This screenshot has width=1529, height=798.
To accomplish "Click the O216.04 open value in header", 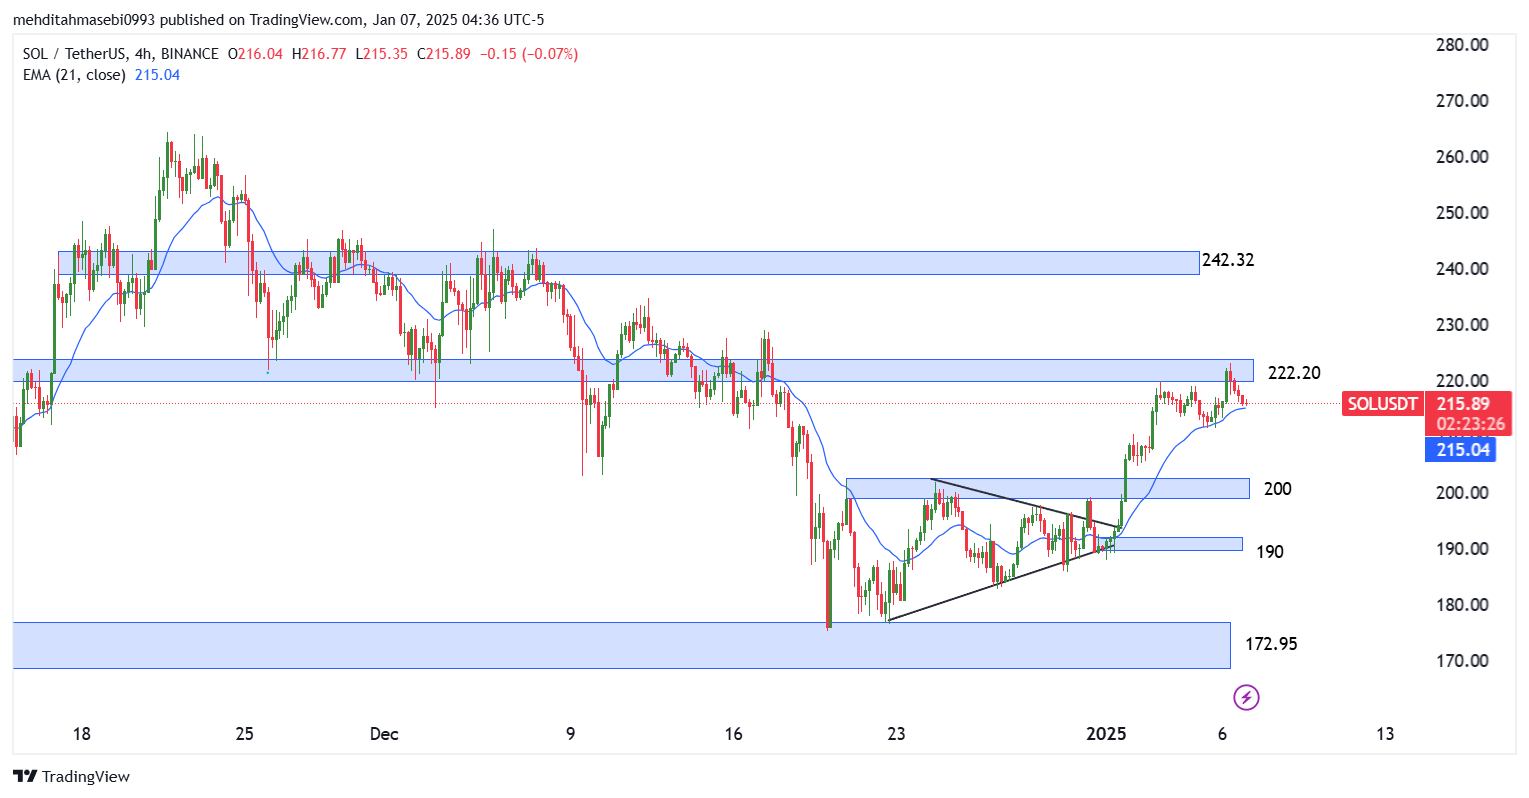I will (x=255, y=54).
